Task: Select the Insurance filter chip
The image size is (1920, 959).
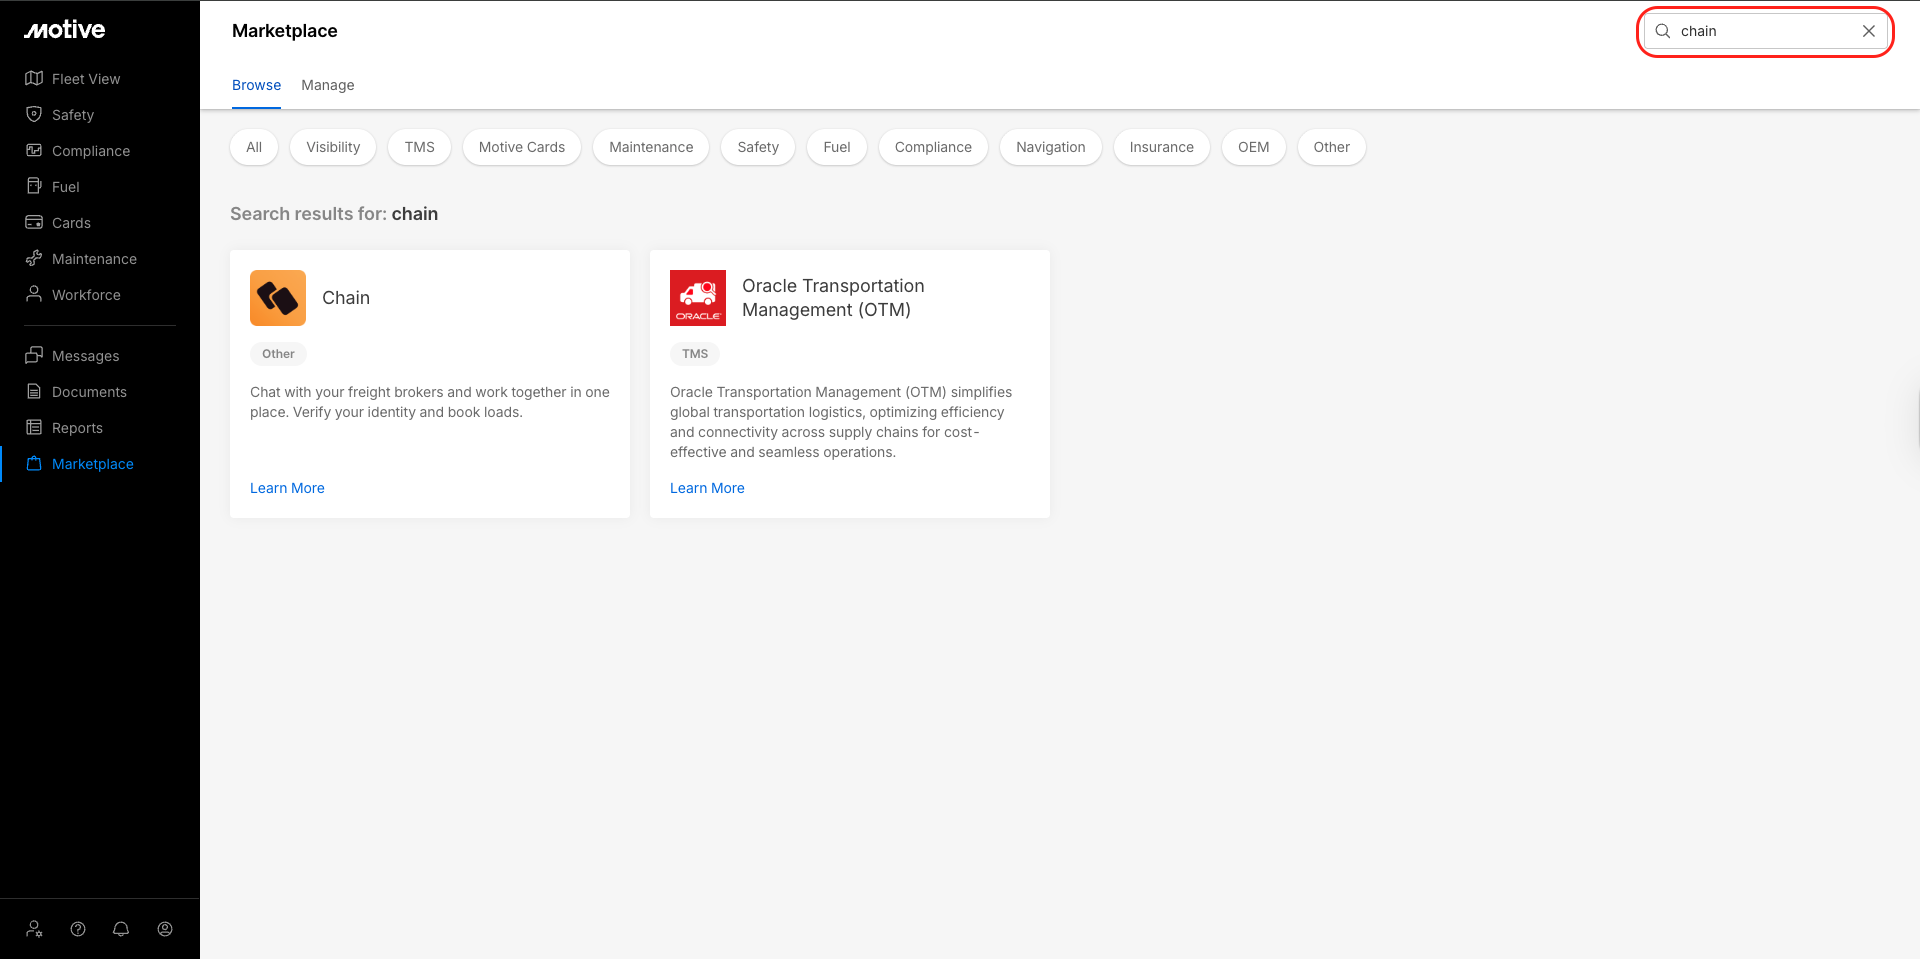Action: (1161, 147)
